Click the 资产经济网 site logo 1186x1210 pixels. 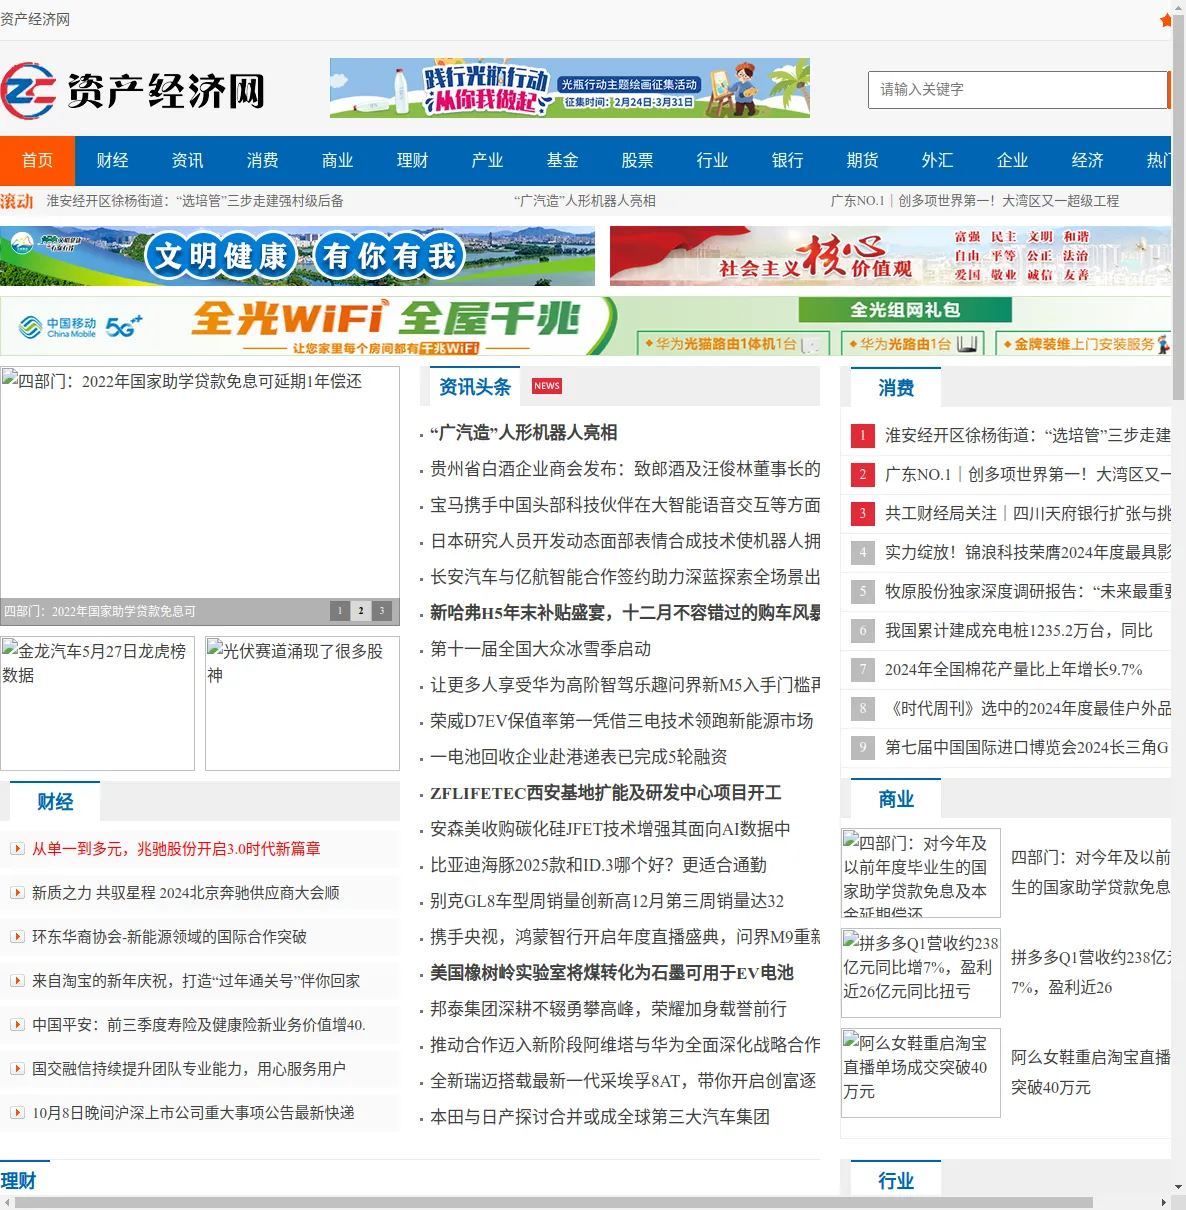(x=133, y=90)
